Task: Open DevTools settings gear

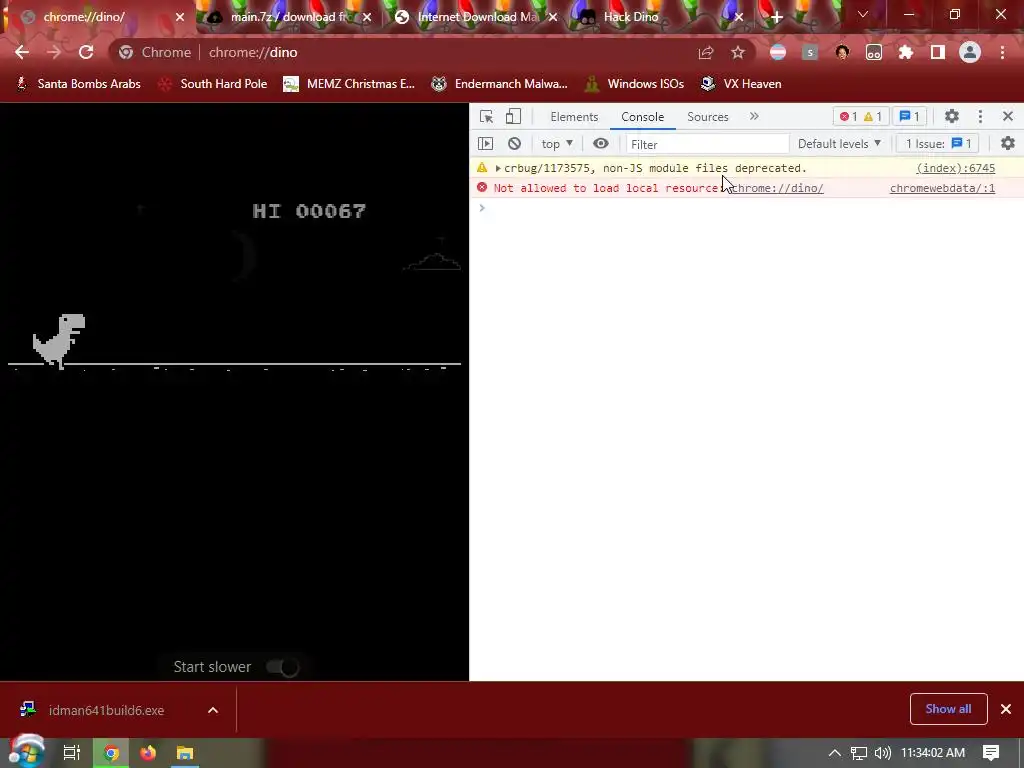Action: [x=952, y=116]
